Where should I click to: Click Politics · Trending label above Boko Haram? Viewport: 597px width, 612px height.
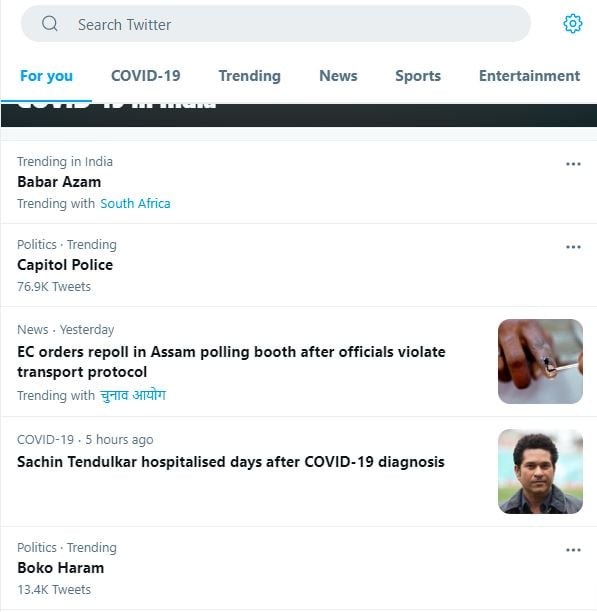67,548
